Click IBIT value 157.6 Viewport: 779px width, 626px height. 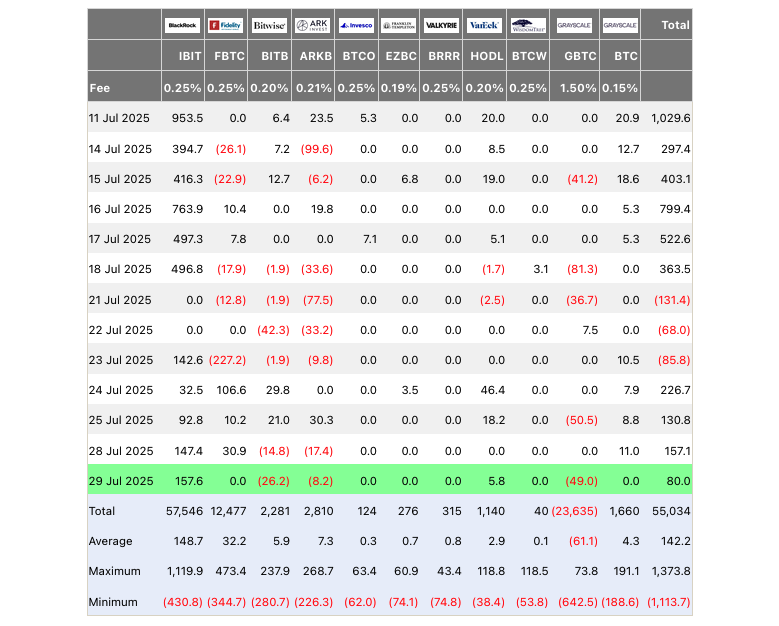pos(189,481)
